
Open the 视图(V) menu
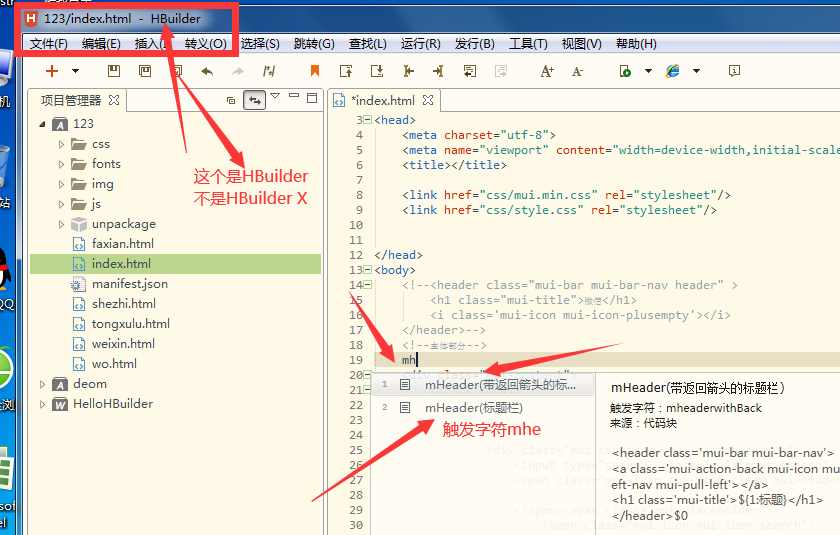point(581,44)
